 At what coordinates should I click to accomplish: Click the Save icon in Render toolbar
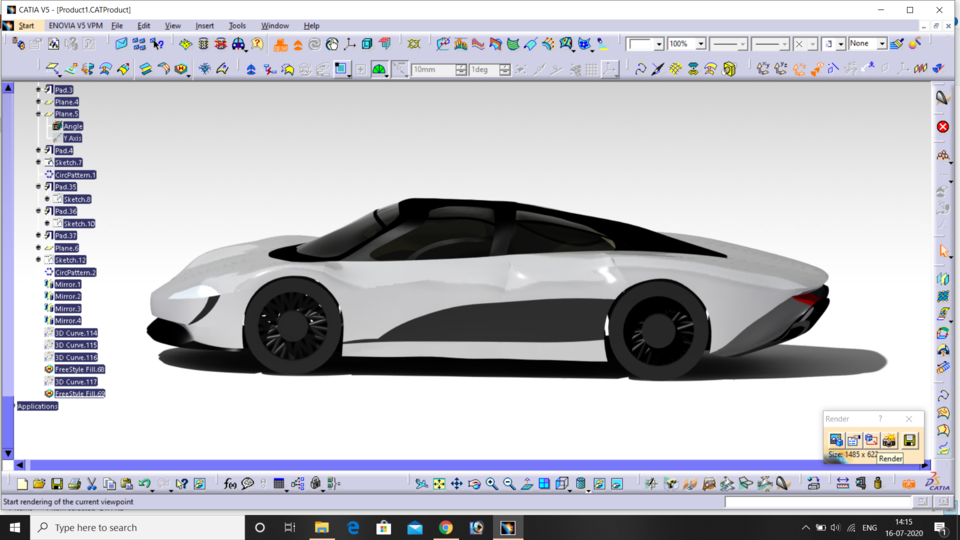(x=909, y=440)
